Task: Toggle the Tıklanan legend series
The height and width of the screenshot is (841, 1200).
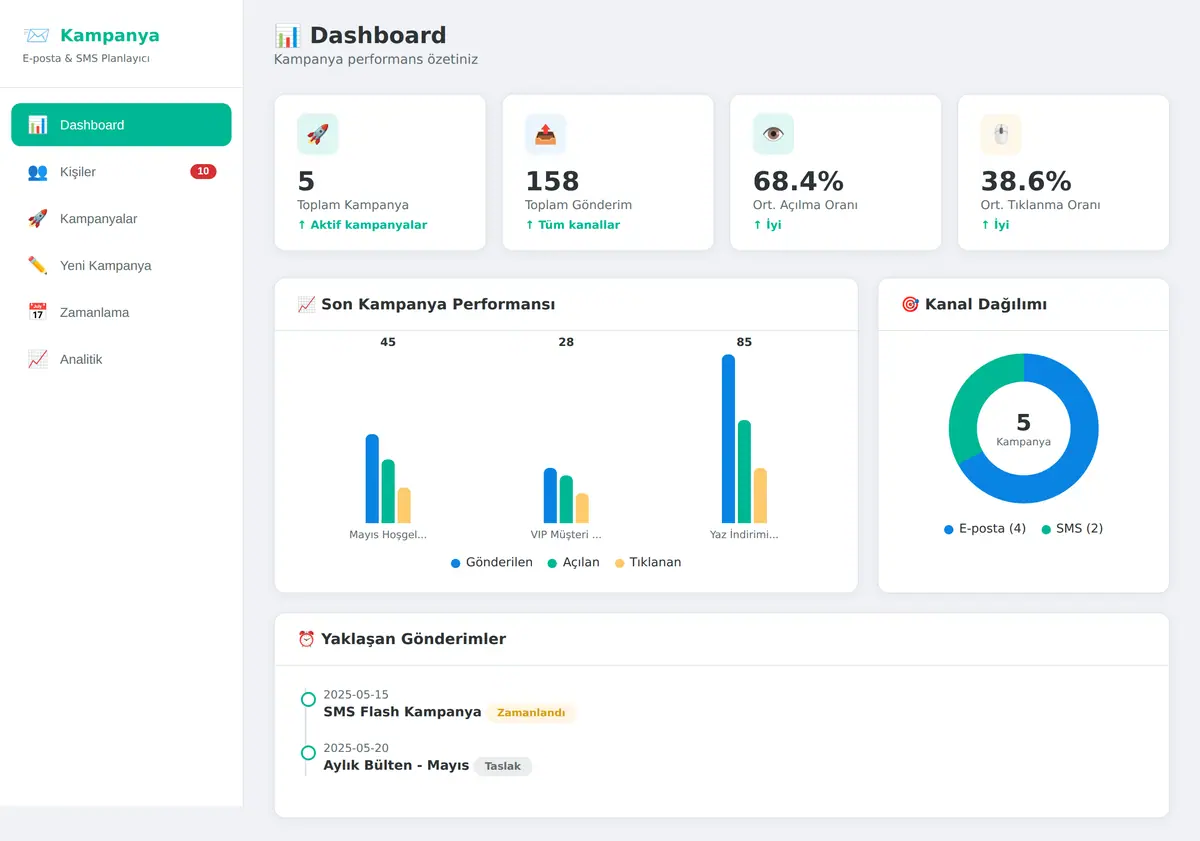Action: point(648,563)
